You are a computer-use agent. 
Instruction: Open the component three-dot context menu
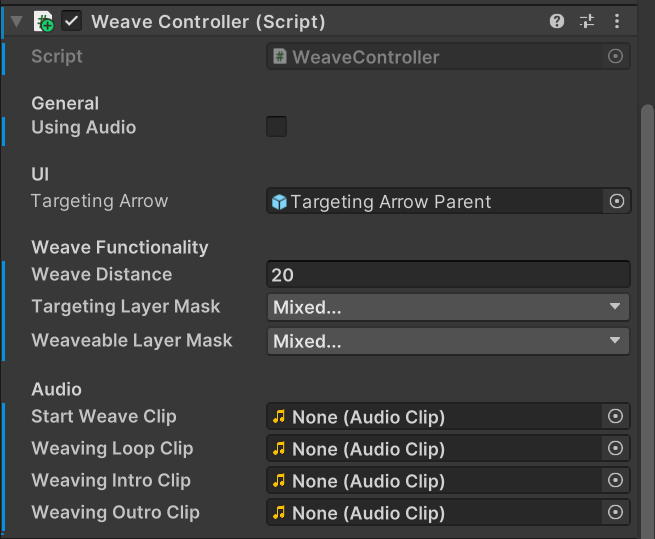pyautogui.click(x=617, y=21)
